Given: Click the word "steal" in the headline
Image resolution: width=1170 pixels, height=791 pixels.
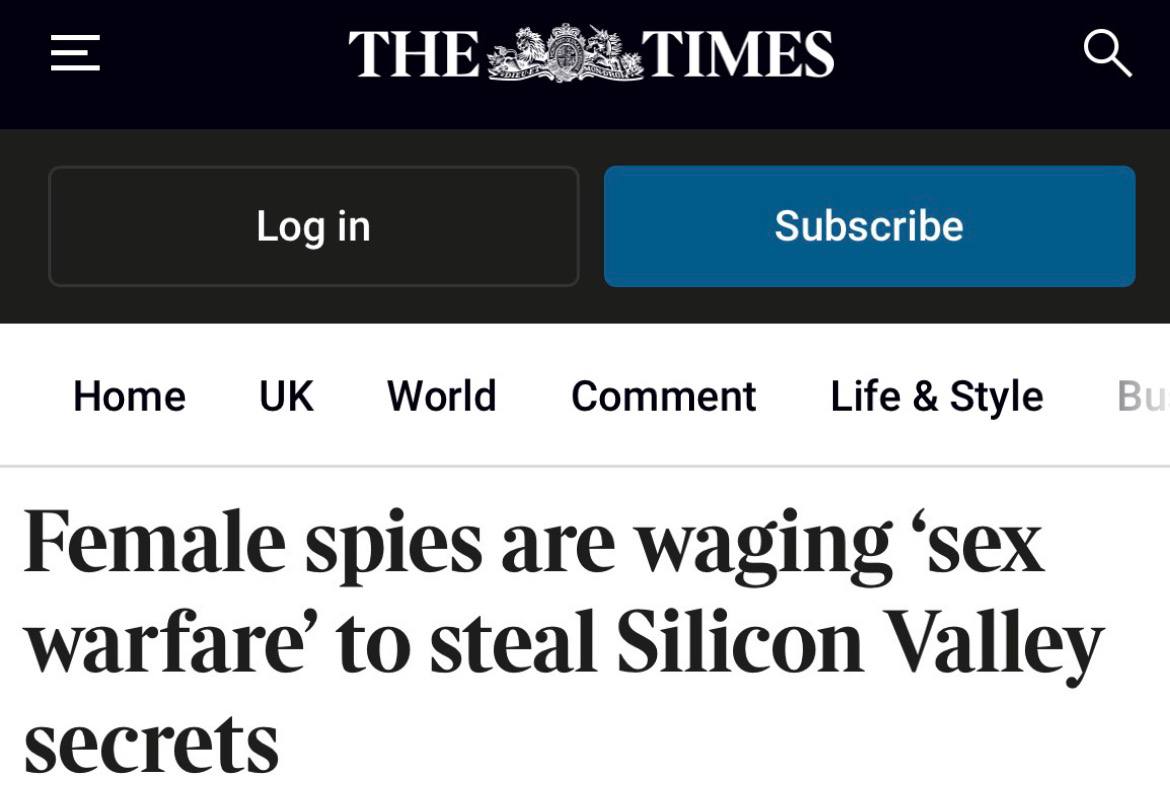Looking at the screenshot, I should coord(513,643).
